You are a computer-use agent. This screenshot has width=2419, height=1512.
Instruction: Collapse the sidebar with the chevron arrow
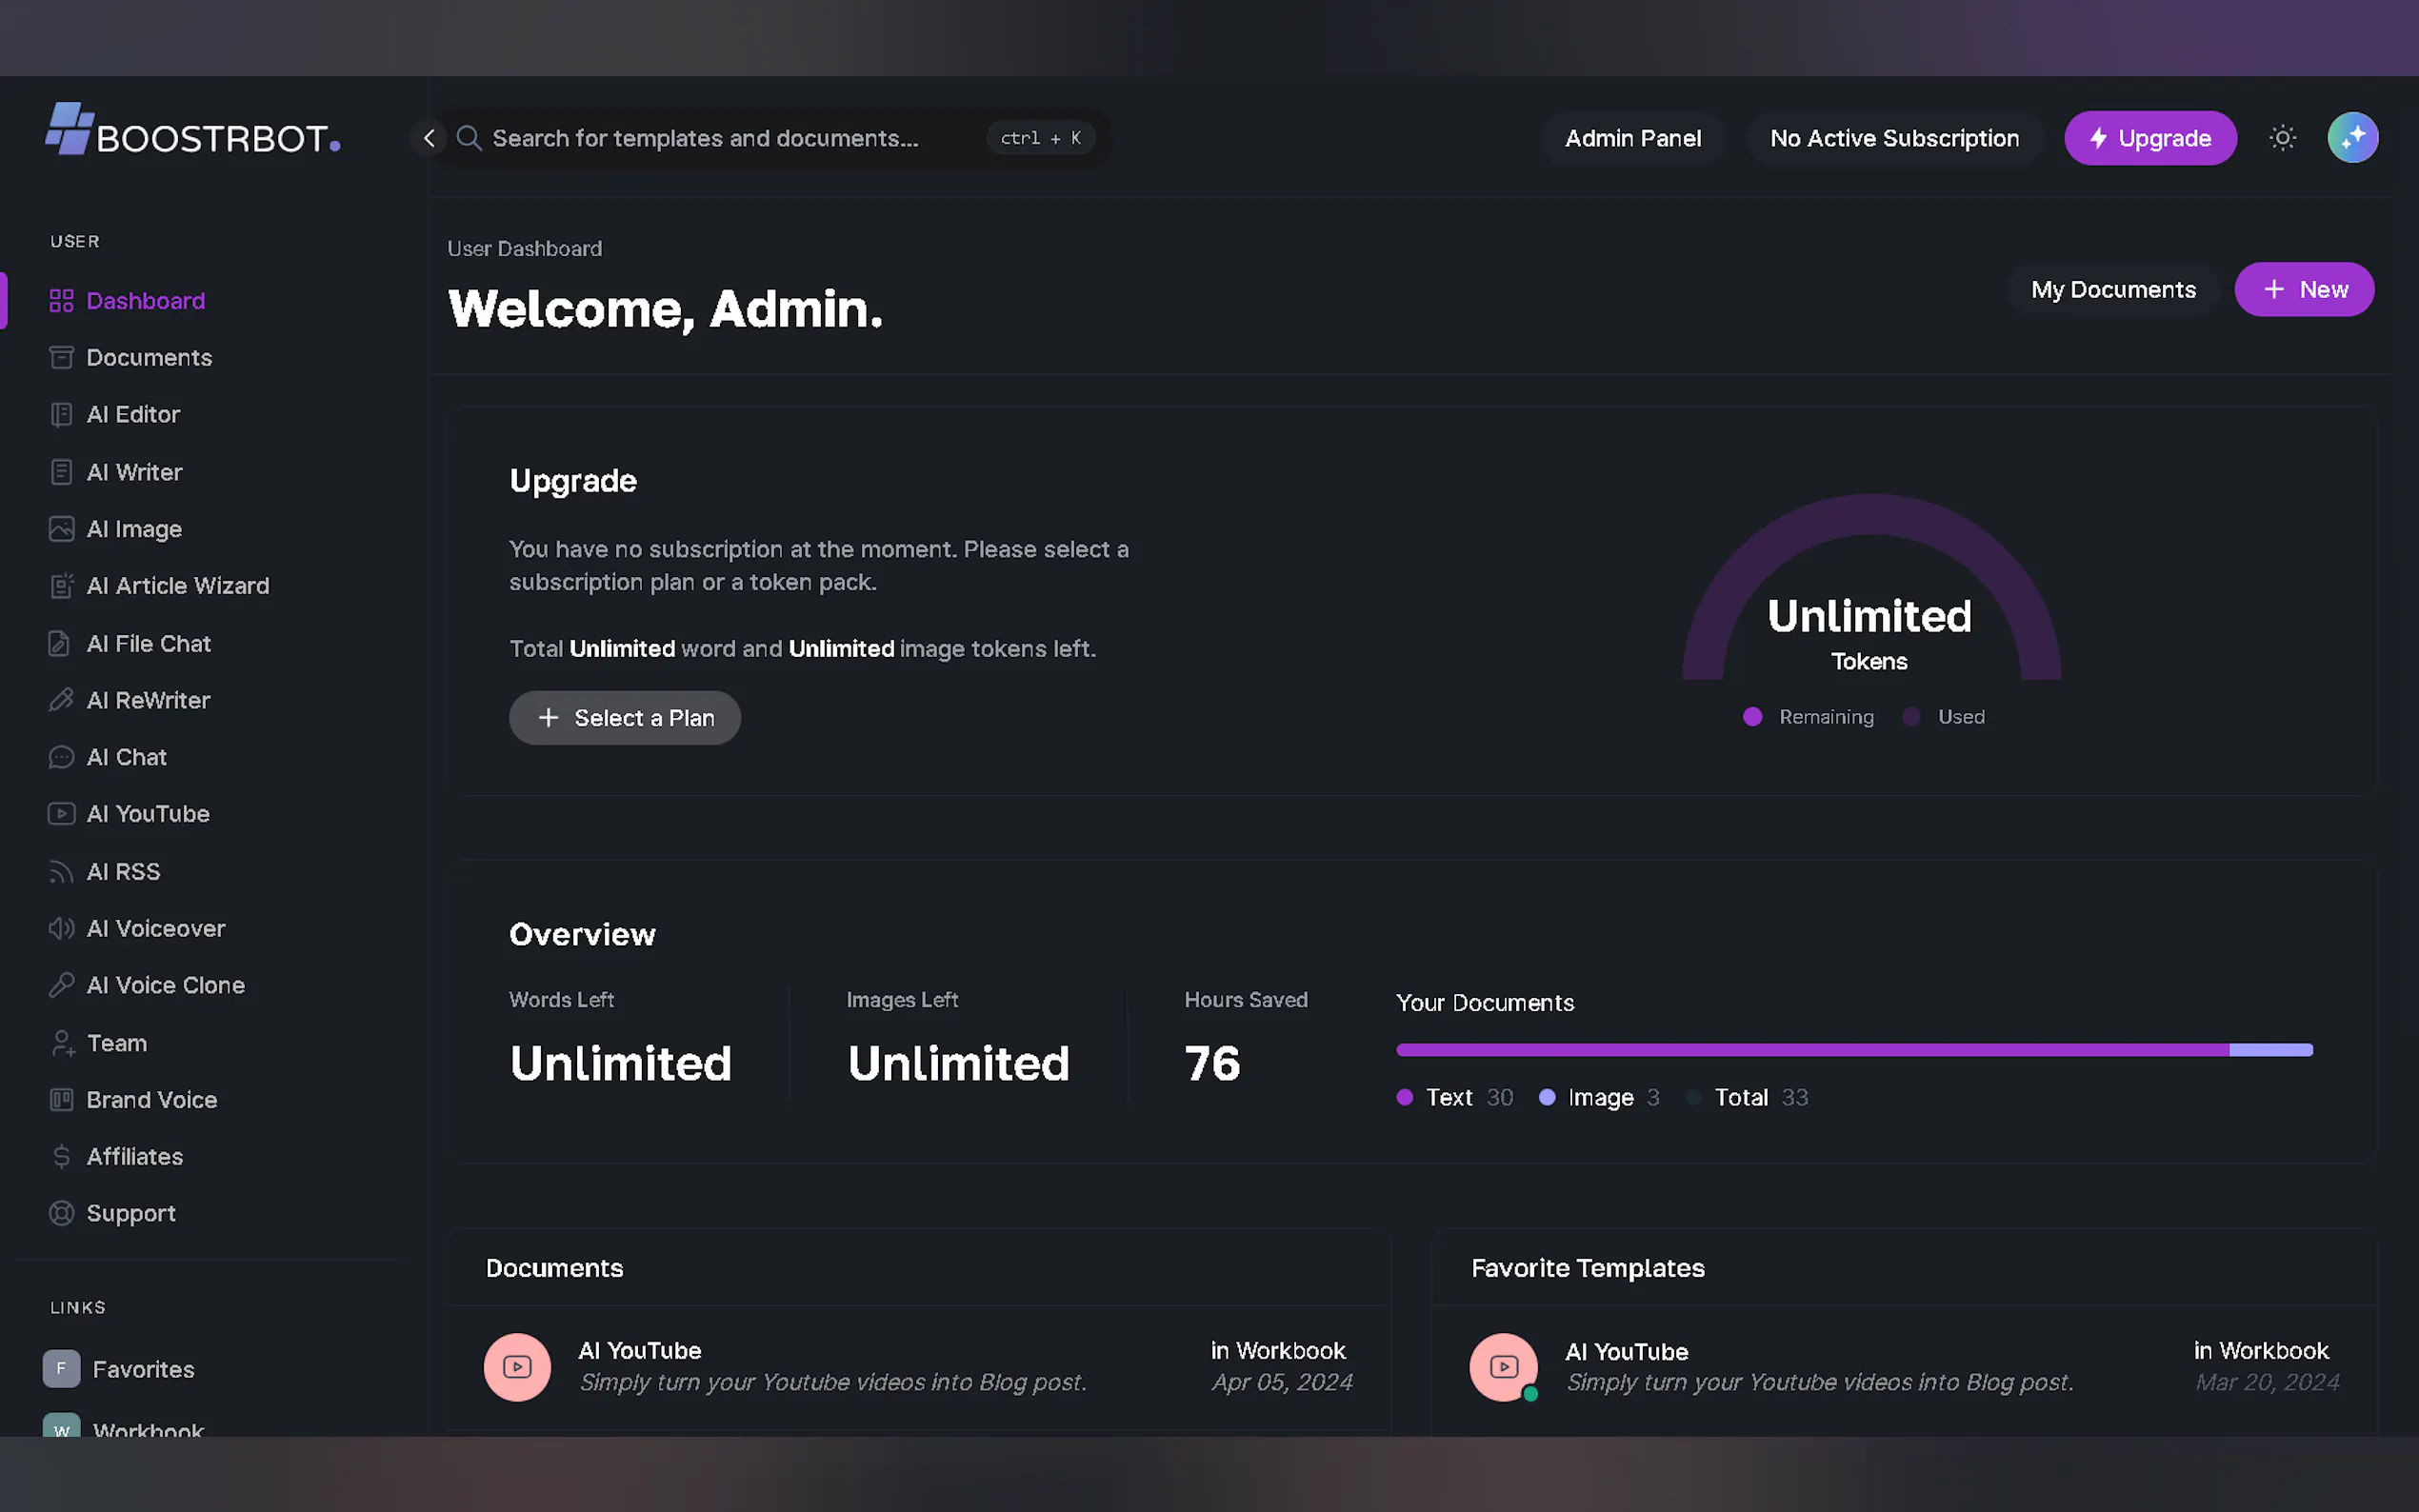[x=429, y=138]
